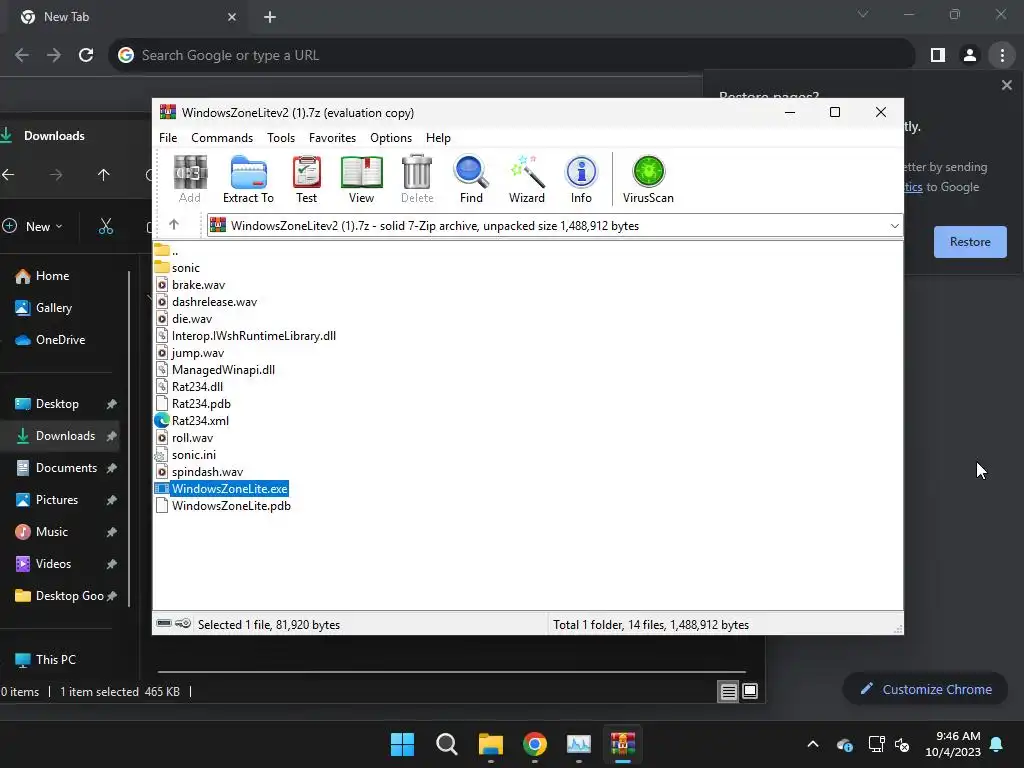The height and width of the screenshot is (768, 1024).
Task: Switch File Explorer to details view
Action: coord(728,691)
